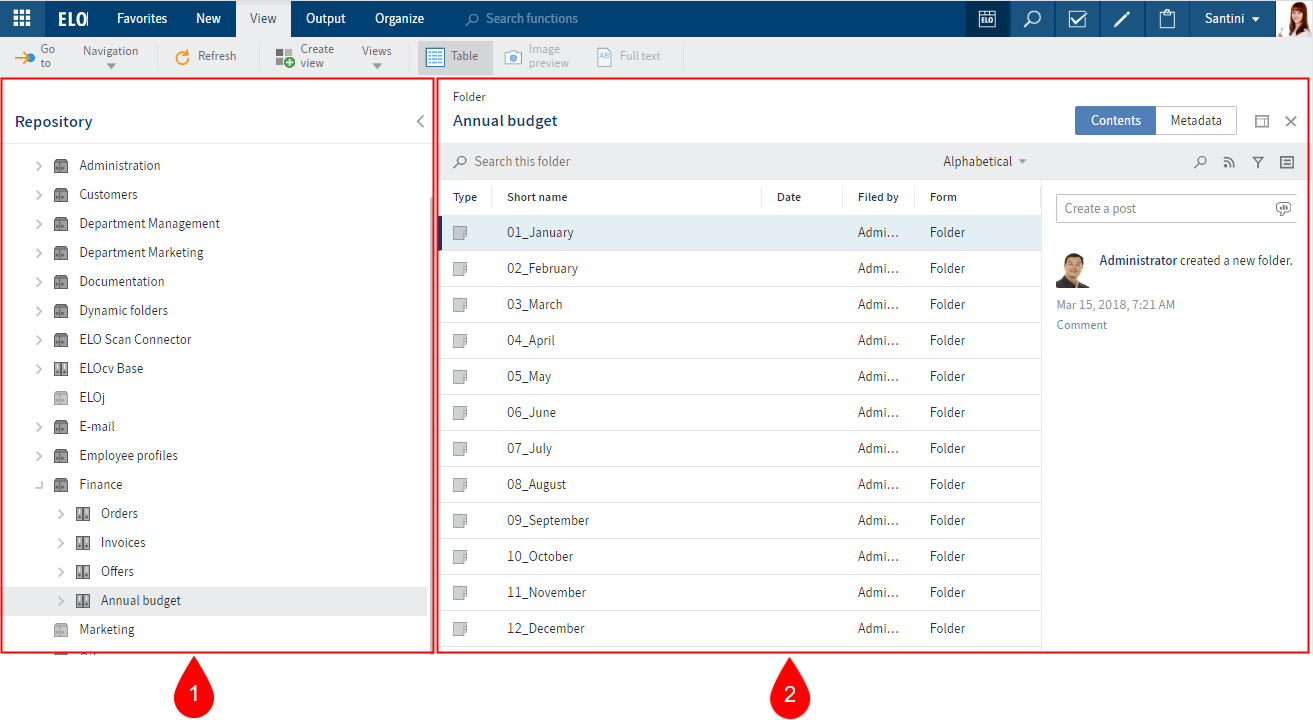Image resolution: width=1313 pixels, height=720 pixels.
Task: Click the Create a post field
Action: coord(1165,208)
